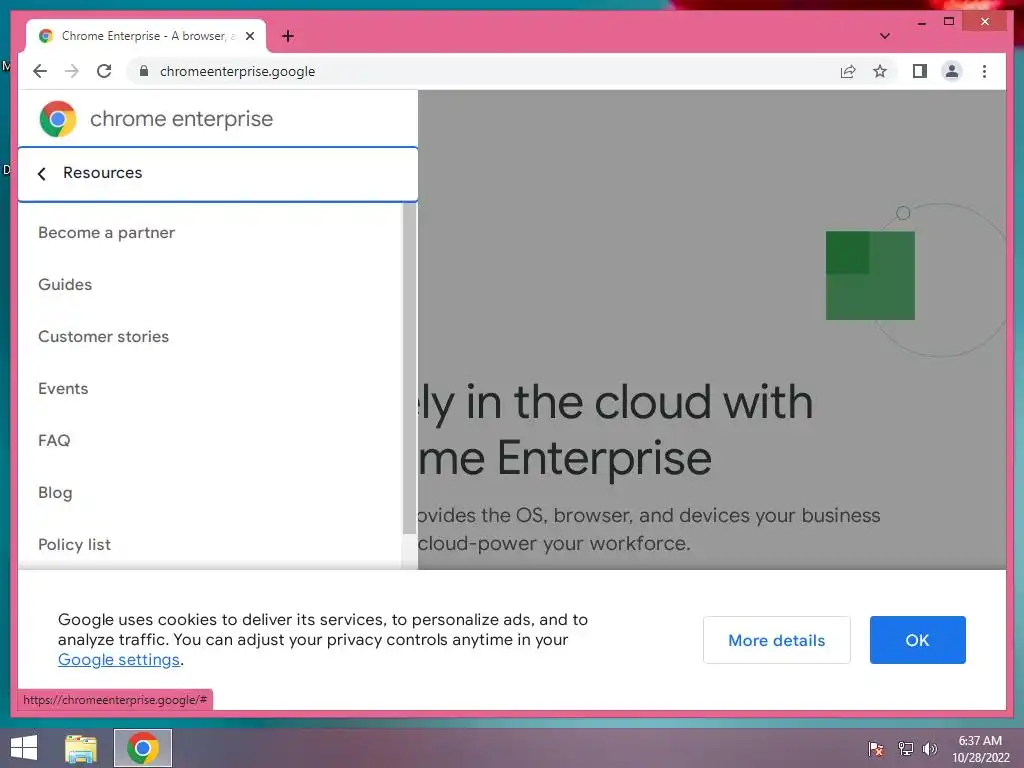Screen dimensions: 1024x768
Task: Click the padlock site info icon
Action: 144,71
